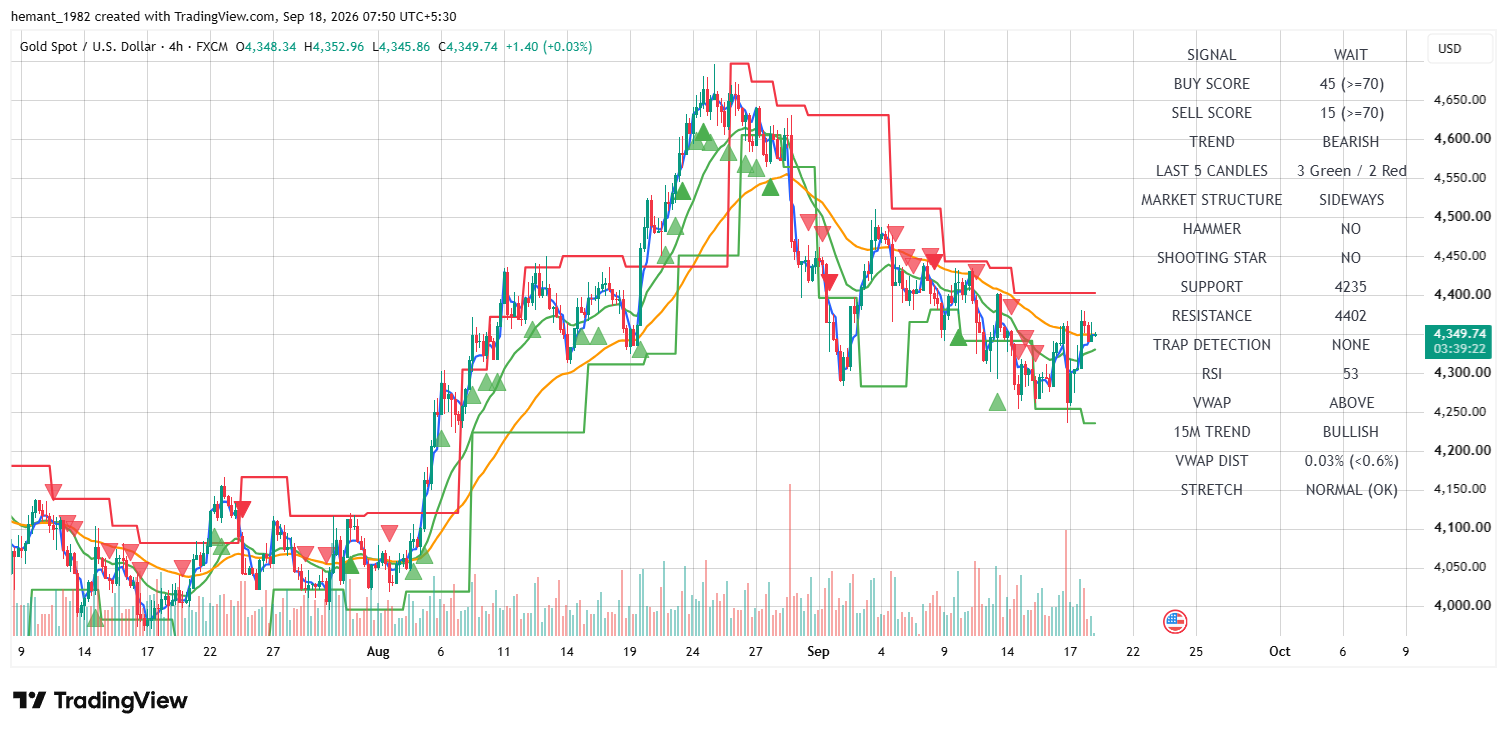Click the NO value in HAMMER row

pos(1351,229)
